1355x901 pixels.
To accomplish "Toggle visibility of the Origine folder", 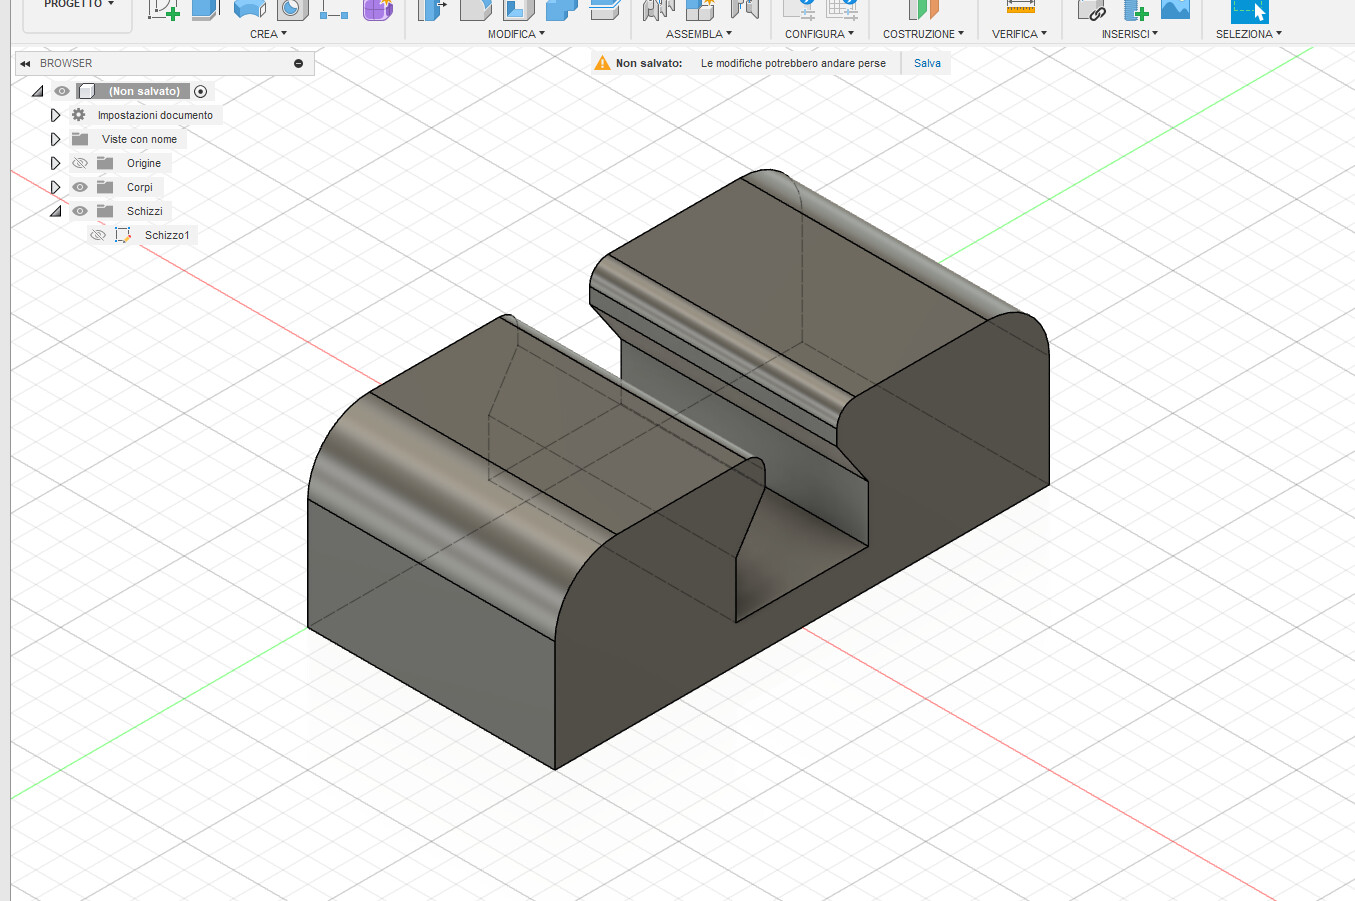I will coord(80,162).
